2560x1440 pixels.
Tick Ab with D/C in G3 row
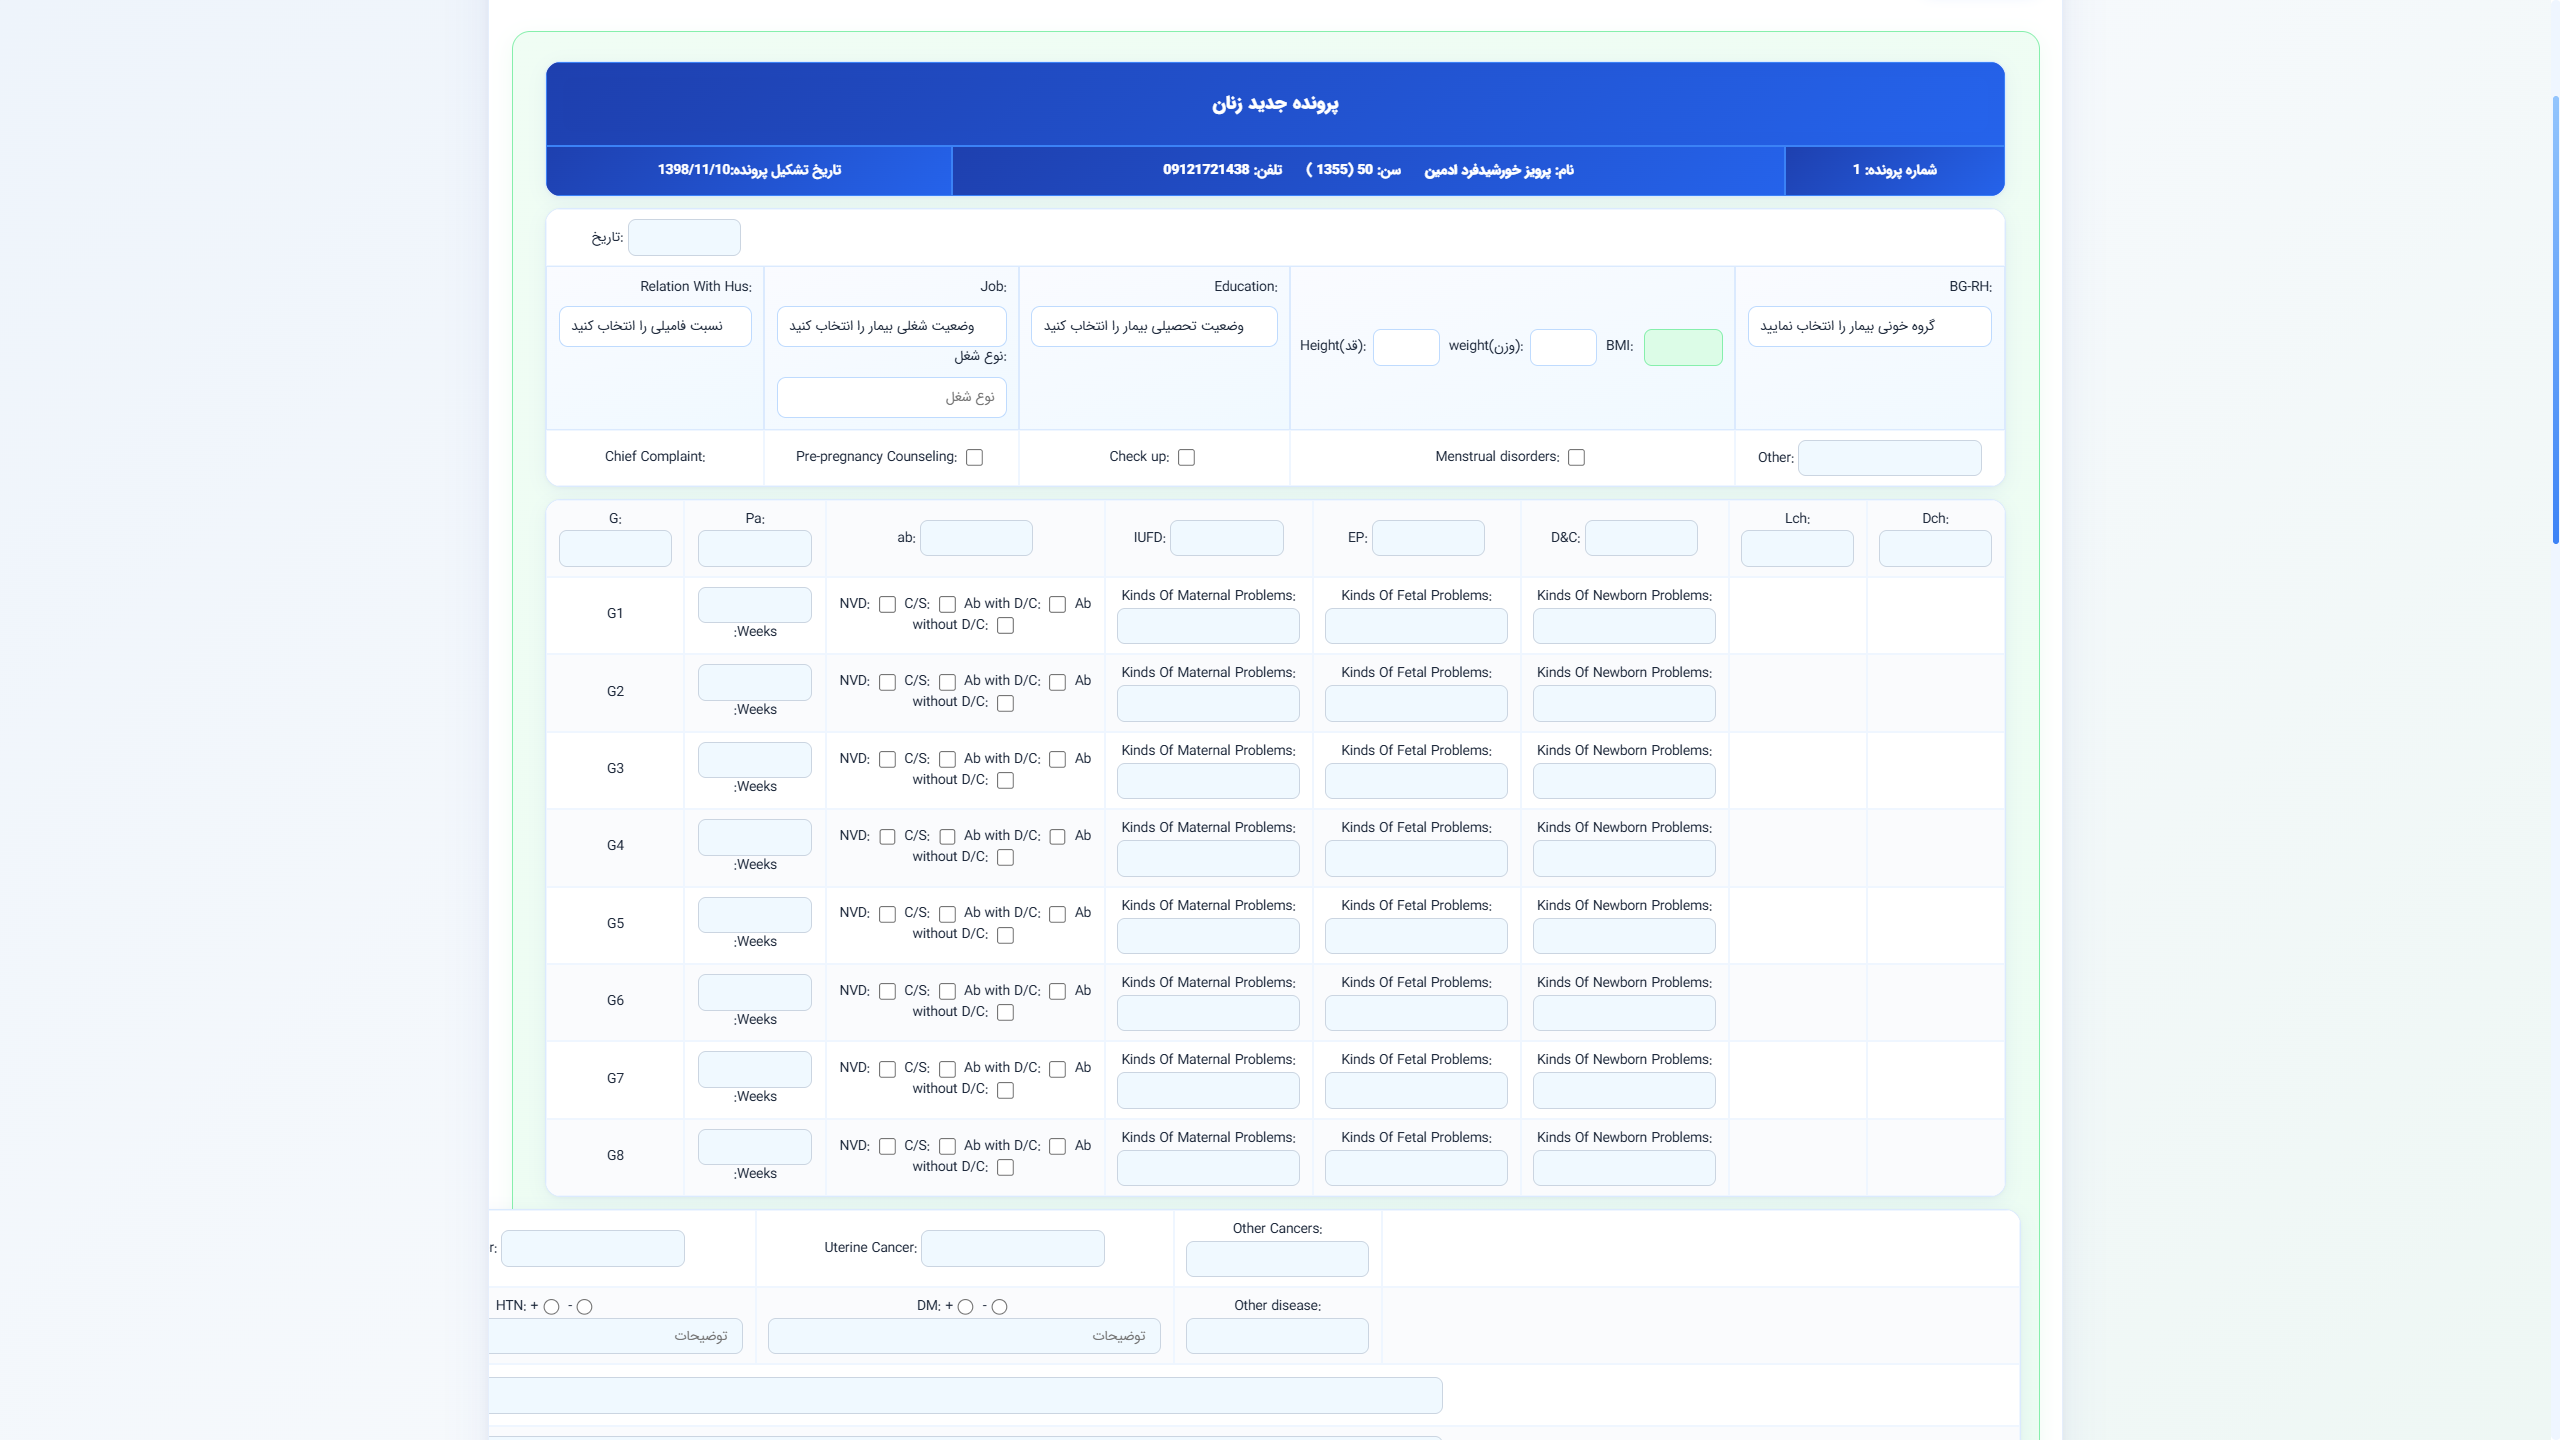pos(1057,759)
